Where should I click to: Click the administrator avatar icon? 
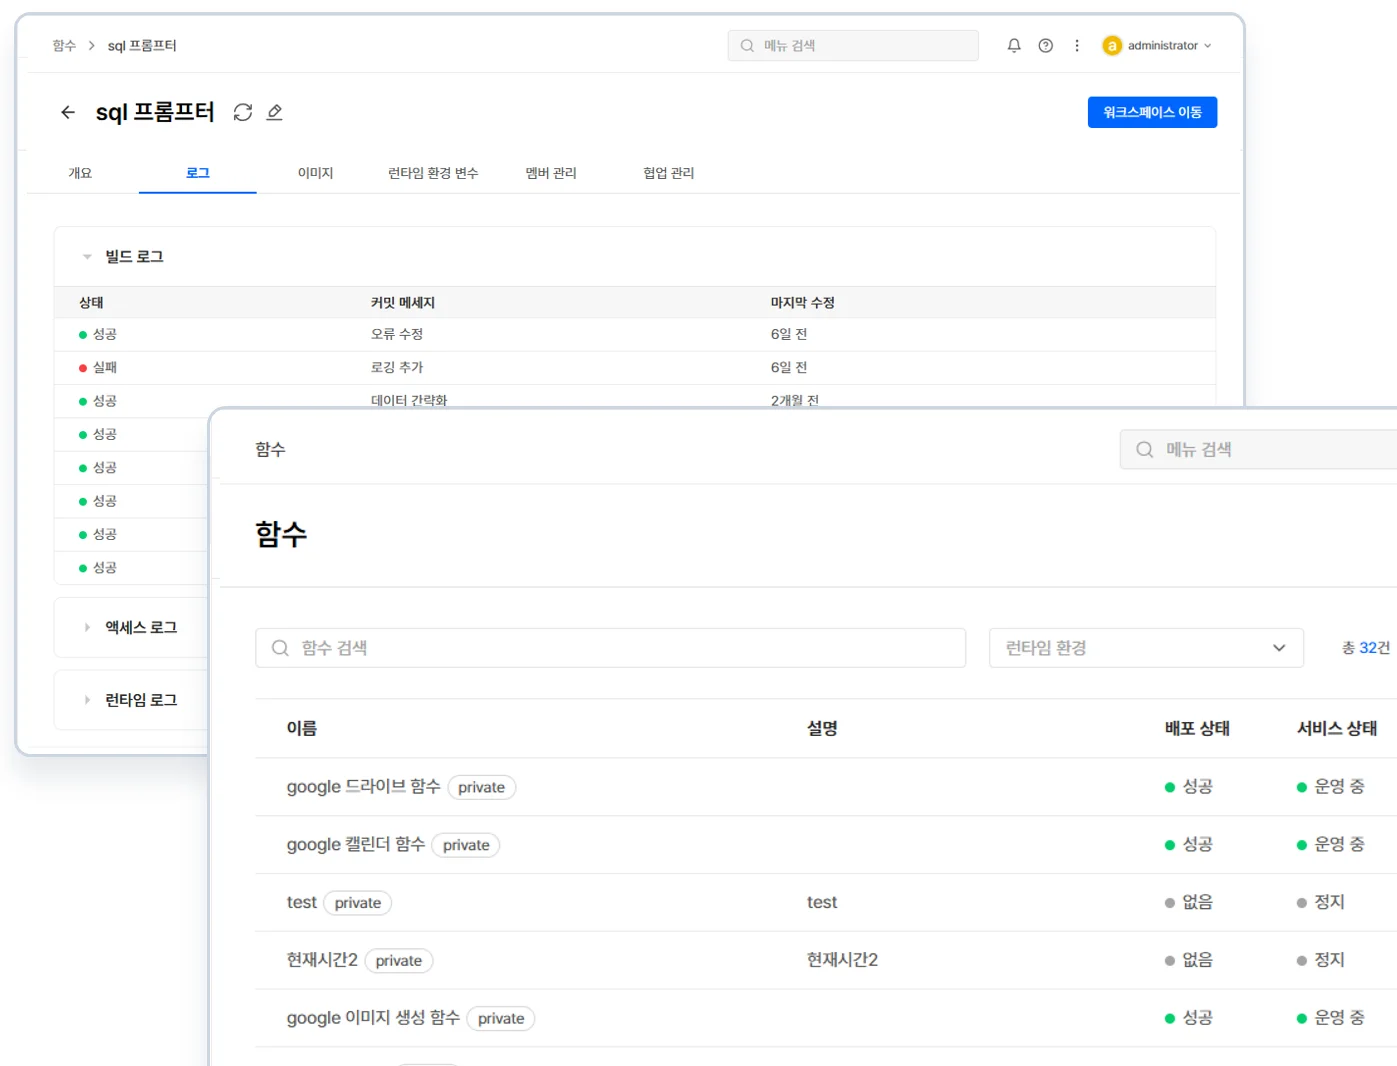point(1111,46)
